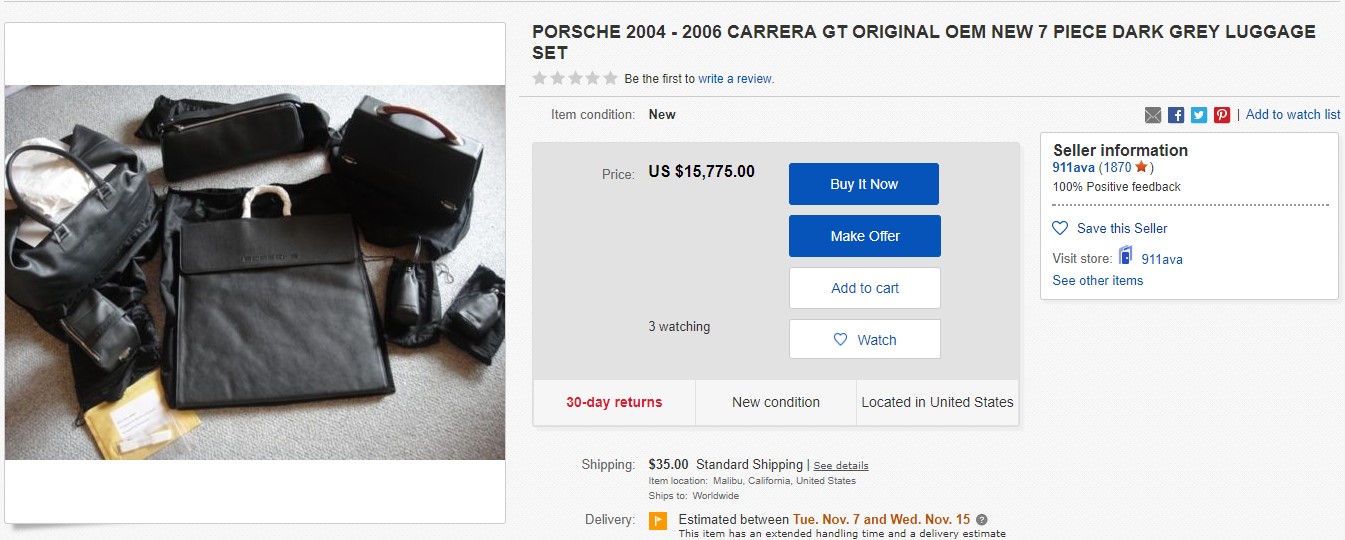Click the 30-day returns info
Image resolution: width=1345 pixels, height=540 pixels.
click(614, 402)
